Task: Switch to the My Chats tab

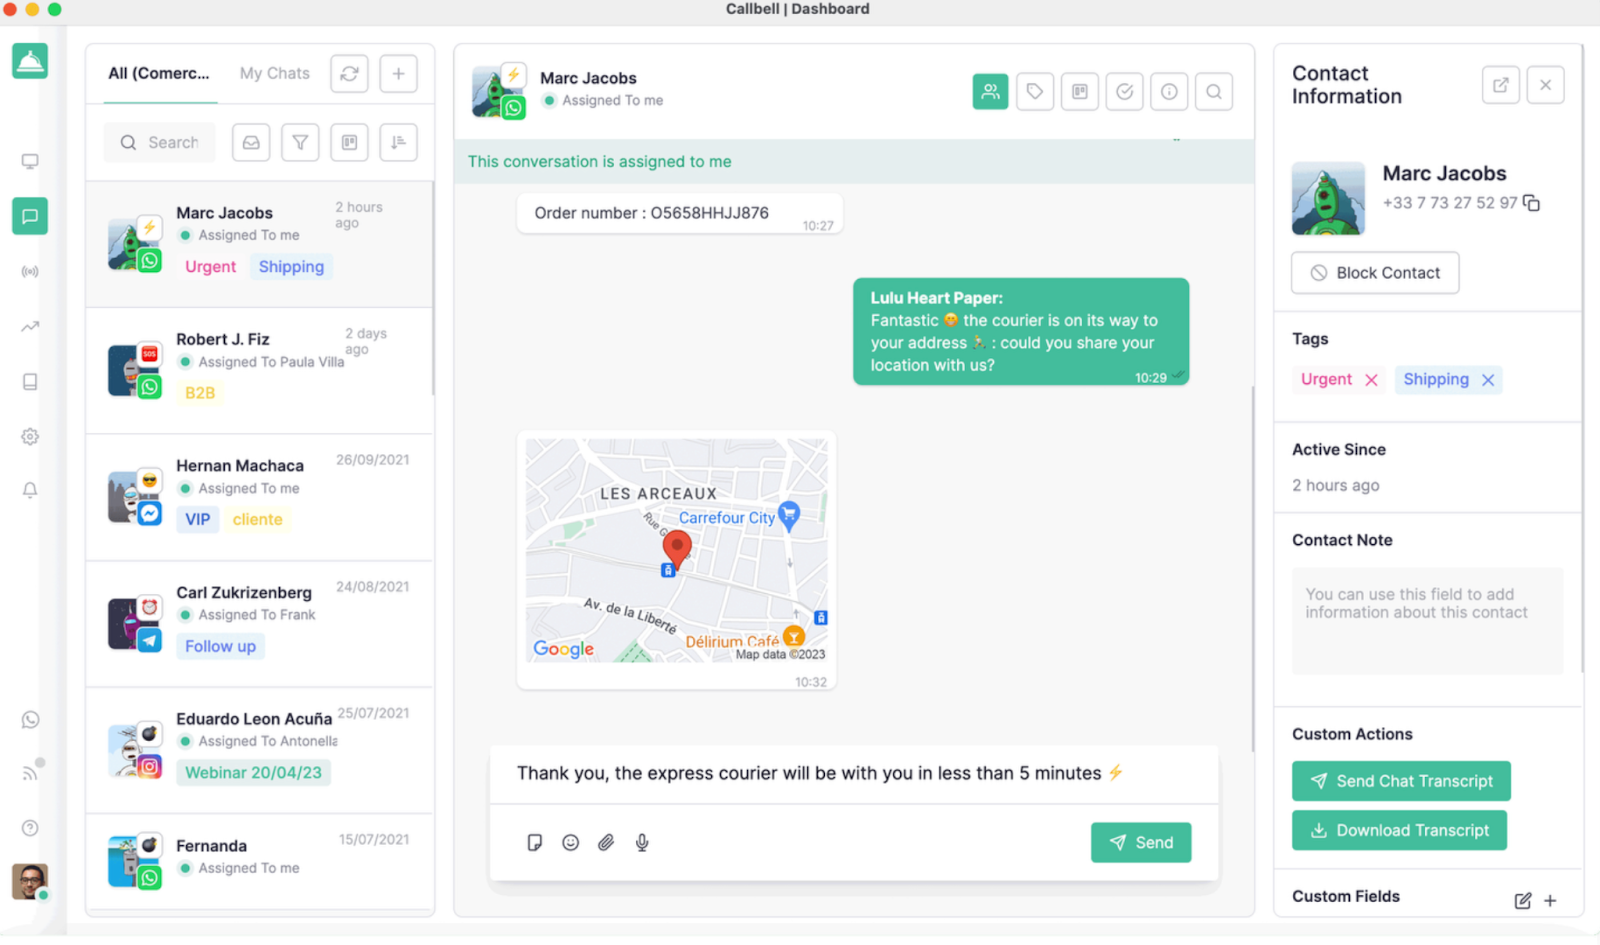Action: click(275, 73)
